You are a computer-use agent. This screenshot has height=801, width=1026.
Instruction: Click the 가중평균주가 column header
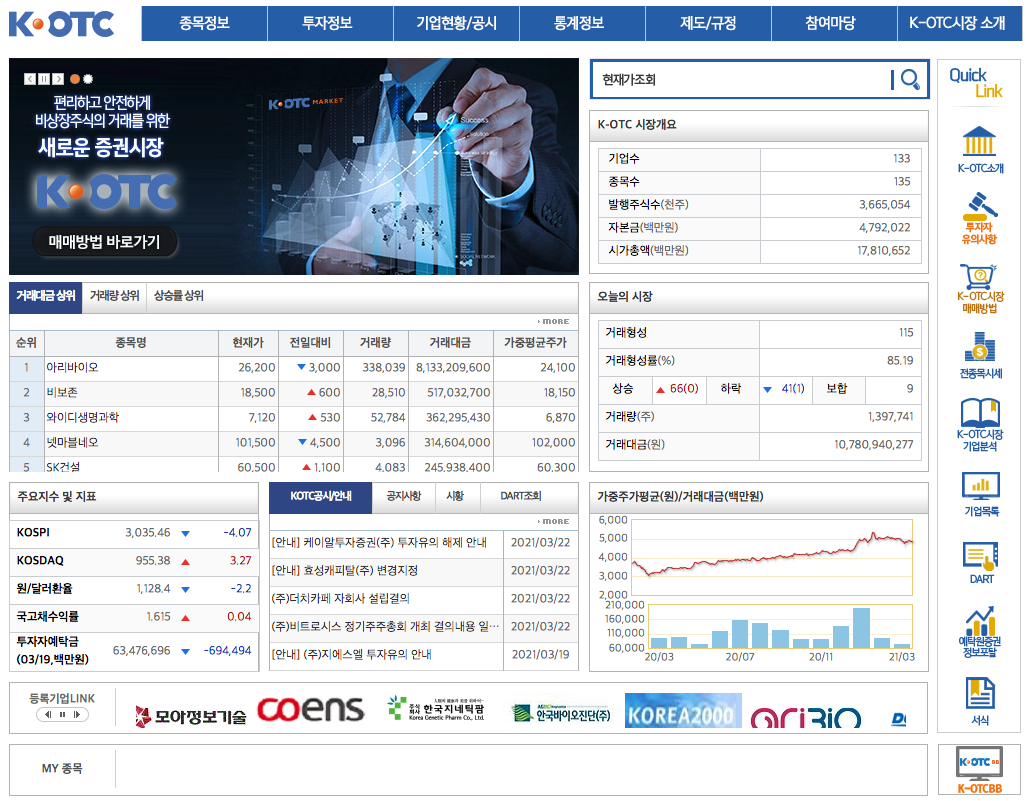pos(535,343)
